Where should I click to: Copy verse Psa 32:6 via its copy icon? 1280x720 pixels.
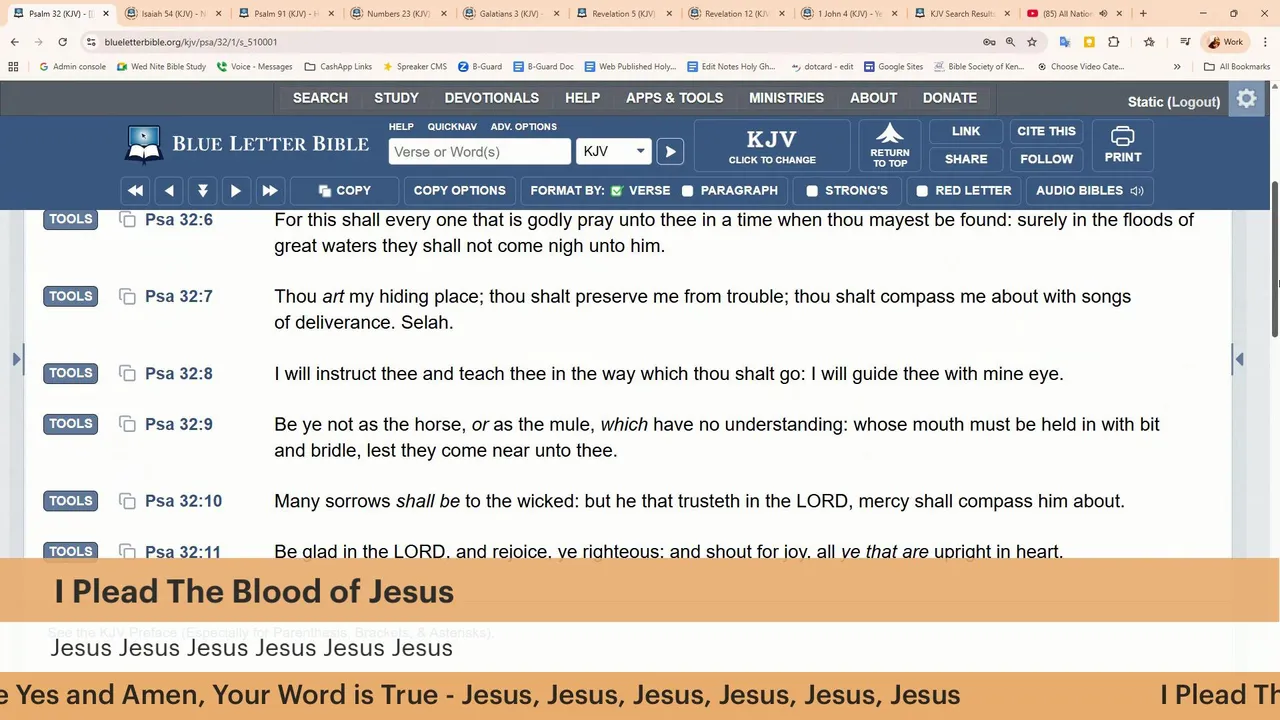(127, 219)
